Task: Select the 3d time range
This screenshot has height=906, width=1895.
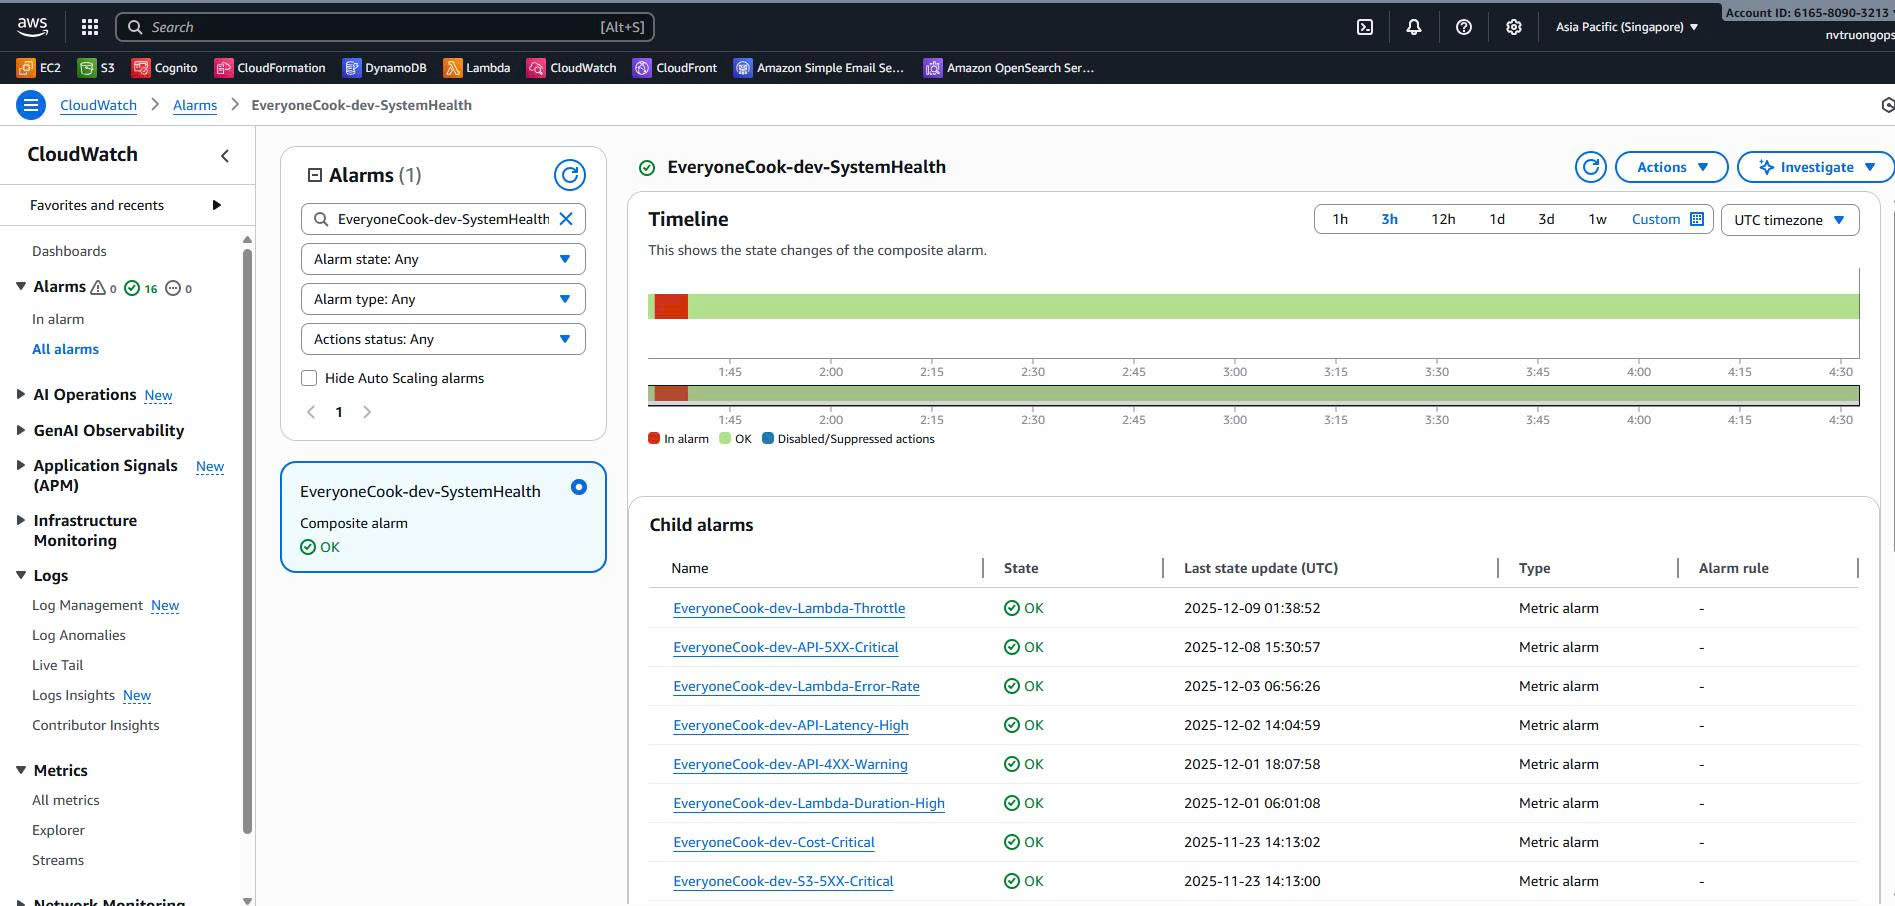Action: [1546, 219]
